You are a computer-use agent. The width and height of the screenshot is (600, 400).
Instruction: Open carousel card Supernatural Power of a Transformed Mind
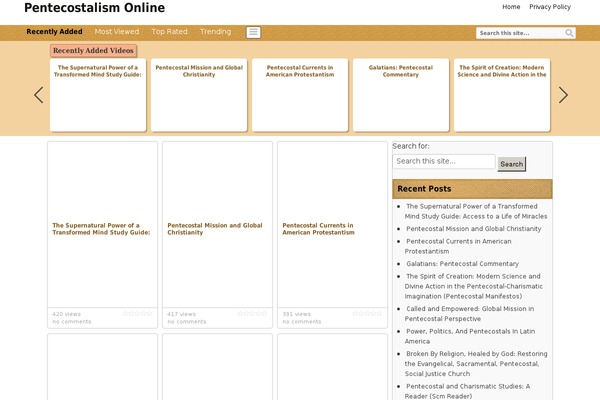pyautogui.click(x=98, y=95)
